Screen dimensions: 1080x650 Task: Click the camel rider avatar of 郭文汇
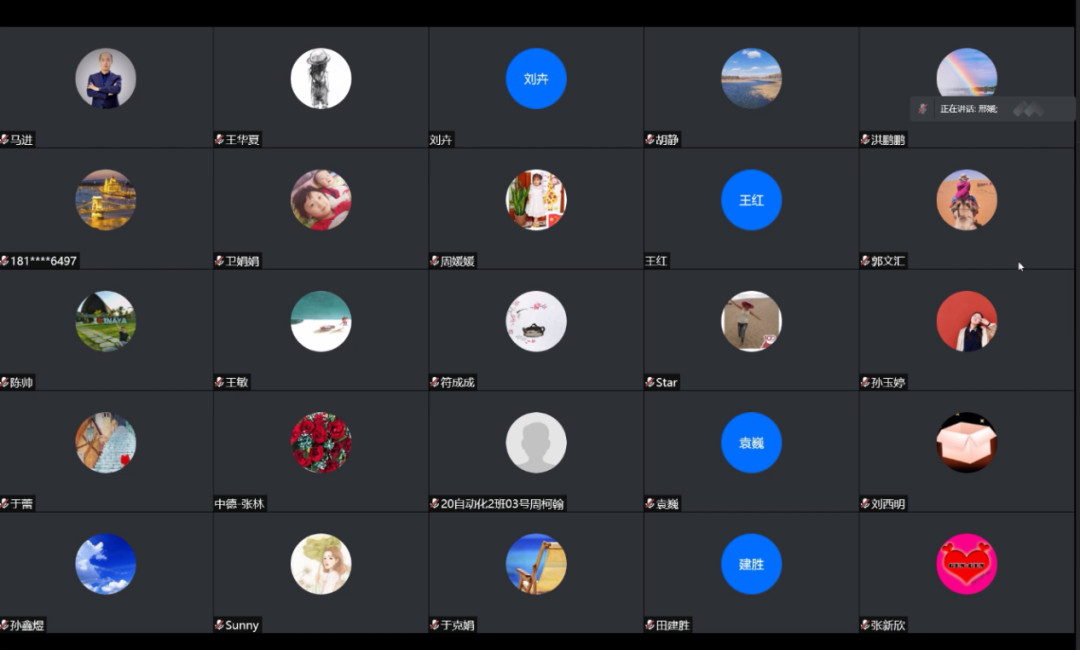(x=966, y=200)
